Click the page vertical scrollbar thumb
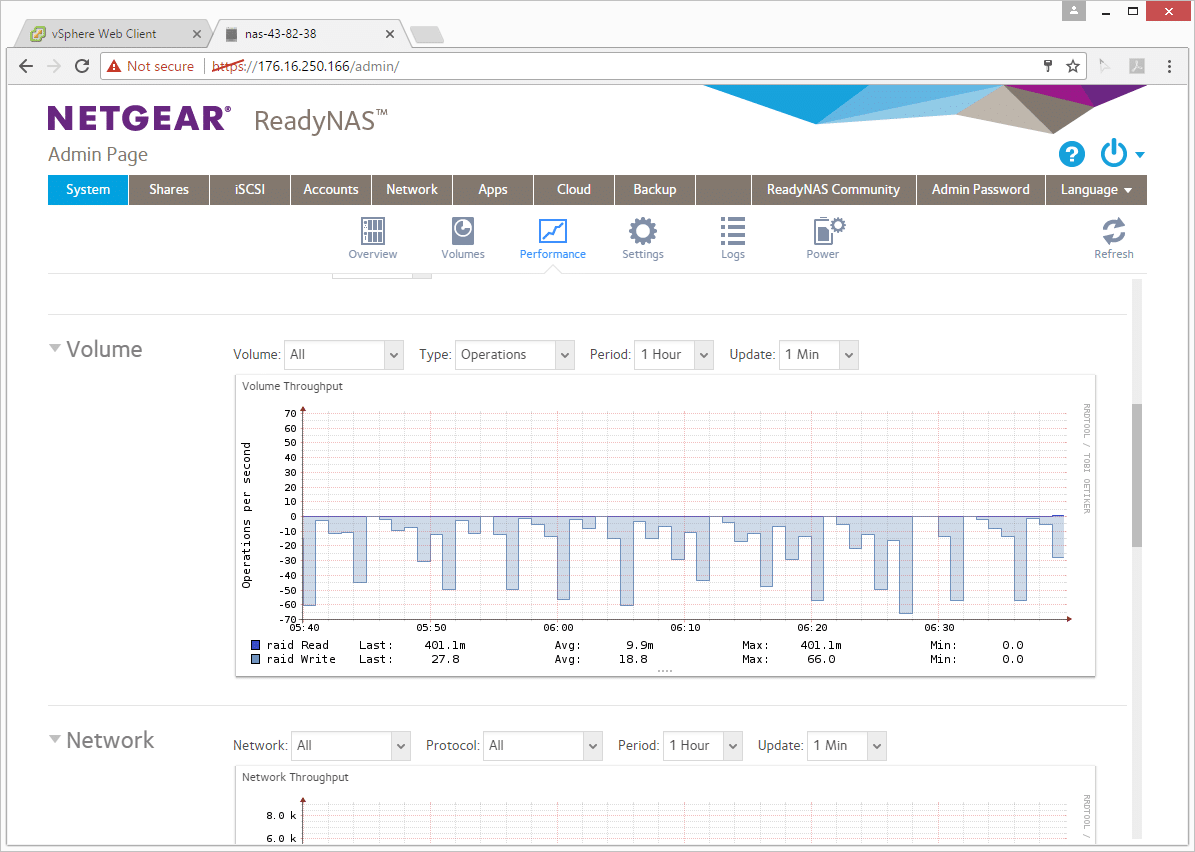Viewport: 1195px width, 852px height. pyautogui.click(x=1137, y=475)
